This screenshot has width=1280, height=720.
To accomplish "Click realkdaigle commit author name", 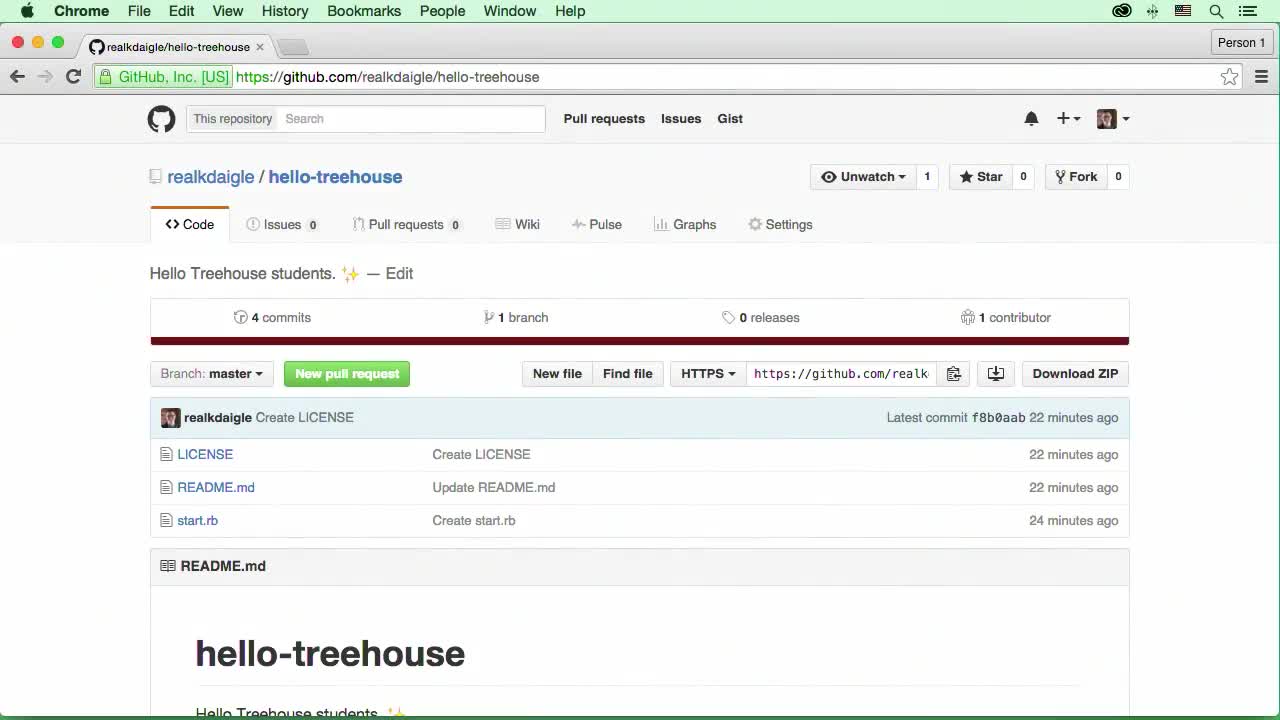I will point(218,418).
